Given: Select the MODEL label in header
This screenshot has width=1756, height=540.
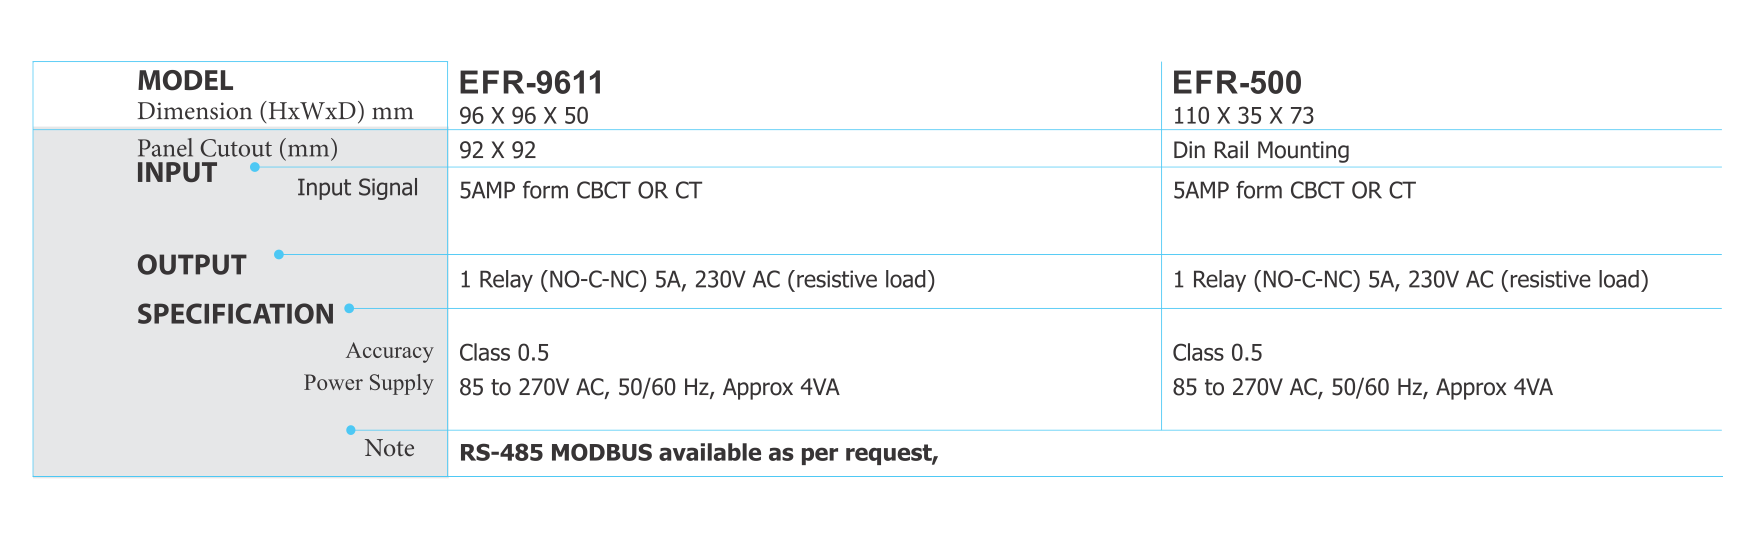Looking at the screenshot, I should coord(185,80).
